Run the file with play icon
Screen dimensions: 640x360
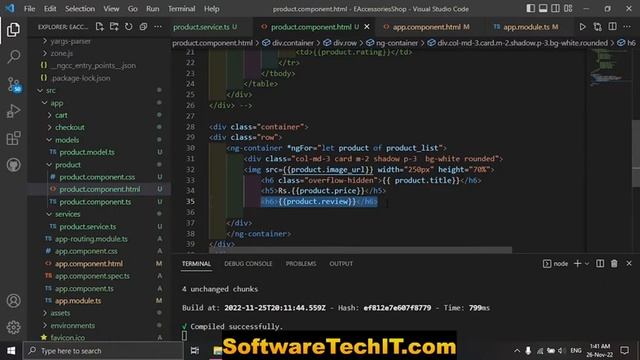pyautogui.click(x=582, y=27)
